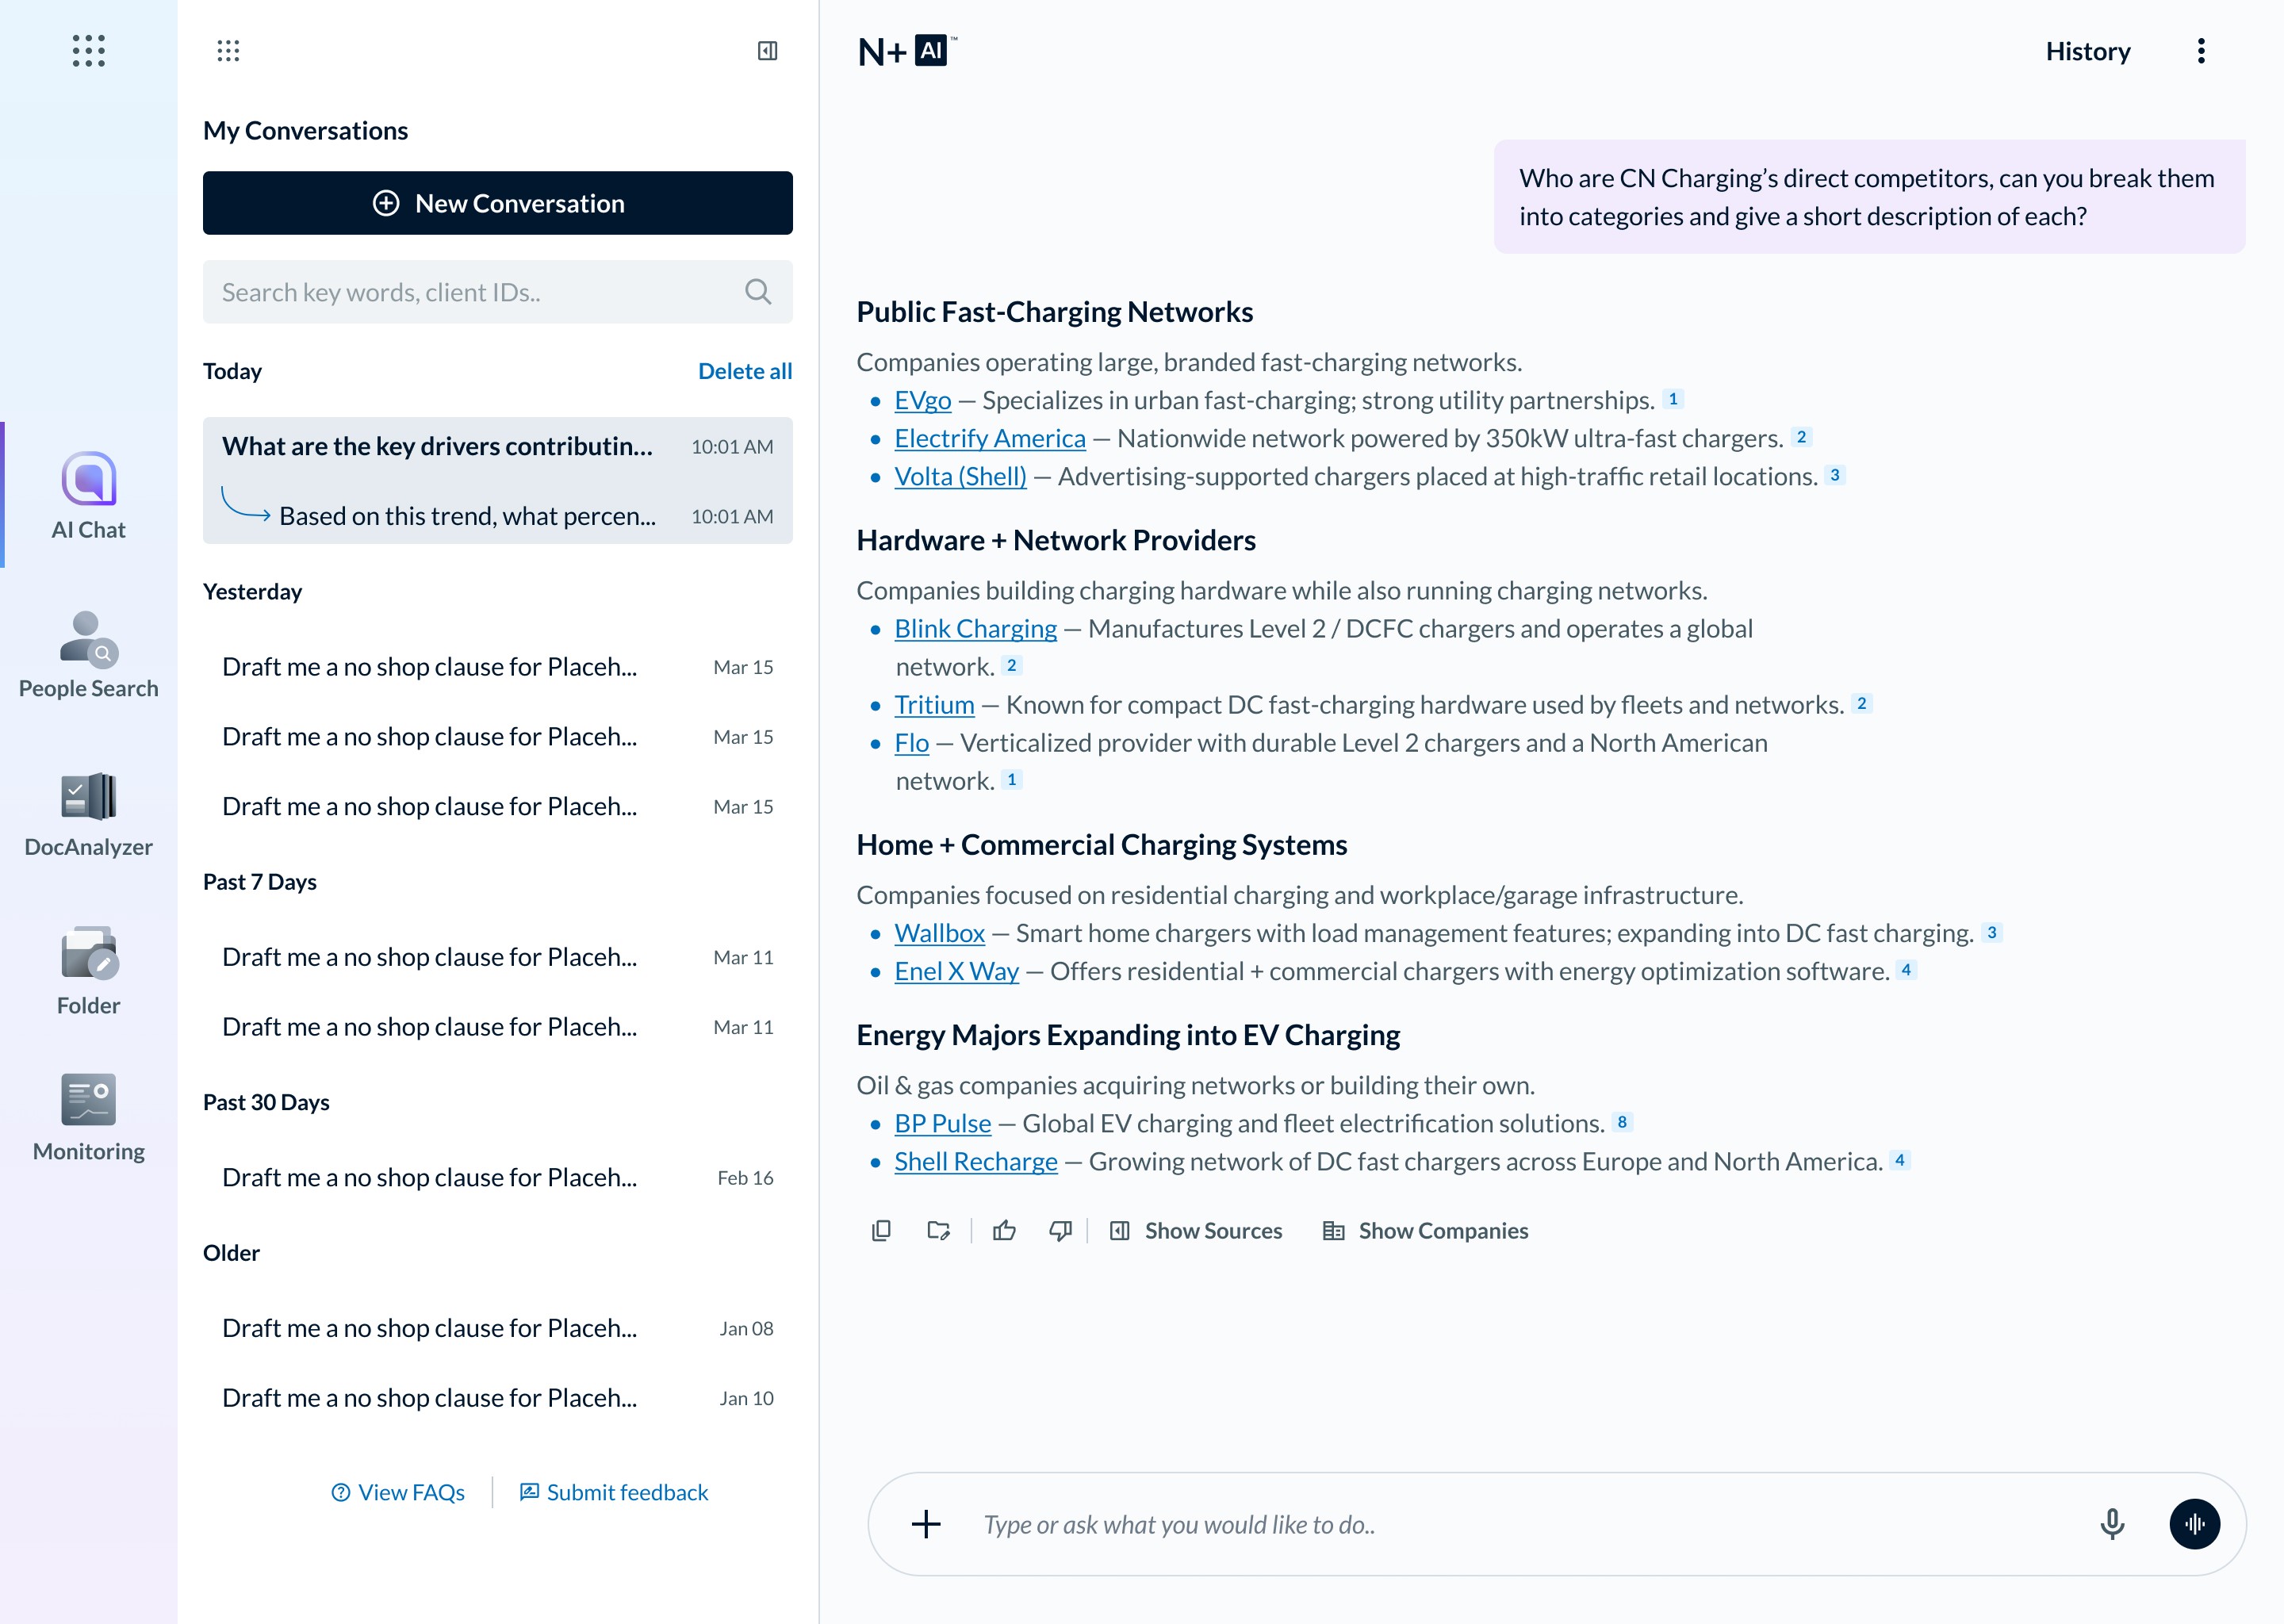
Task: Collapse the conversations side panel
Action: click(x=767, y=51)
